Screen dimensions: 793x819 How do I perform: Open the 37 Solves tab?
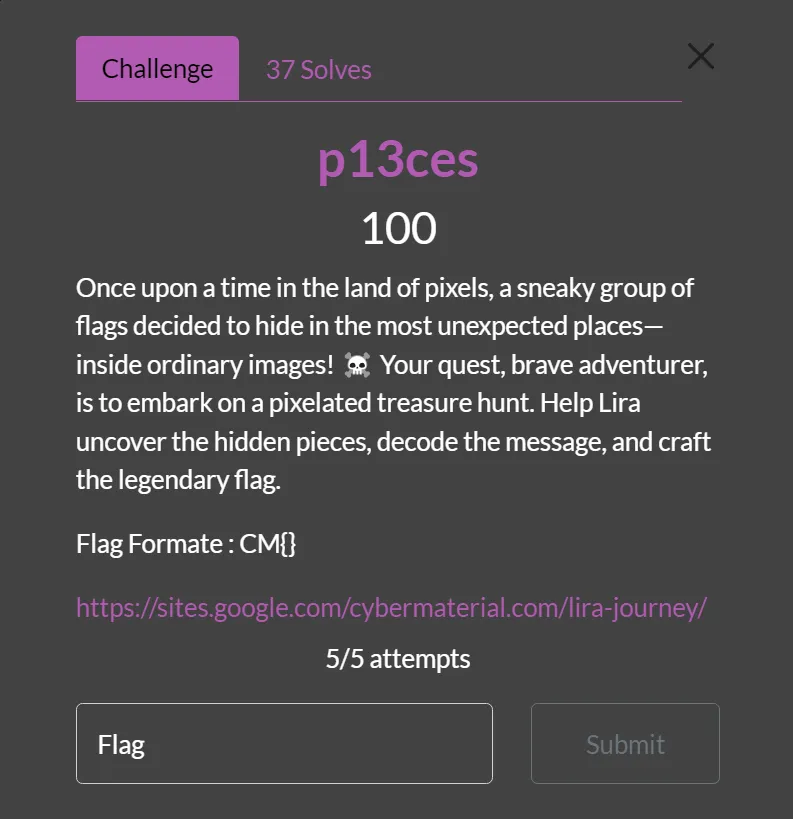coord(318,70)
